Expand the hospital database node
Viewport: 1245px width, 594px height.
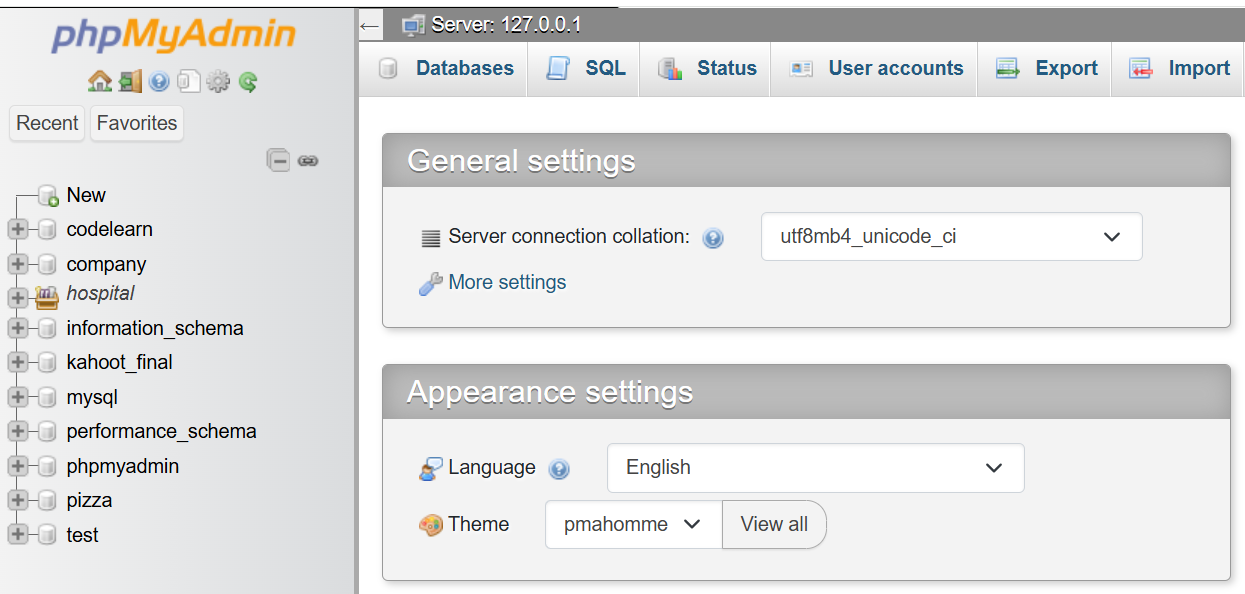16,298
